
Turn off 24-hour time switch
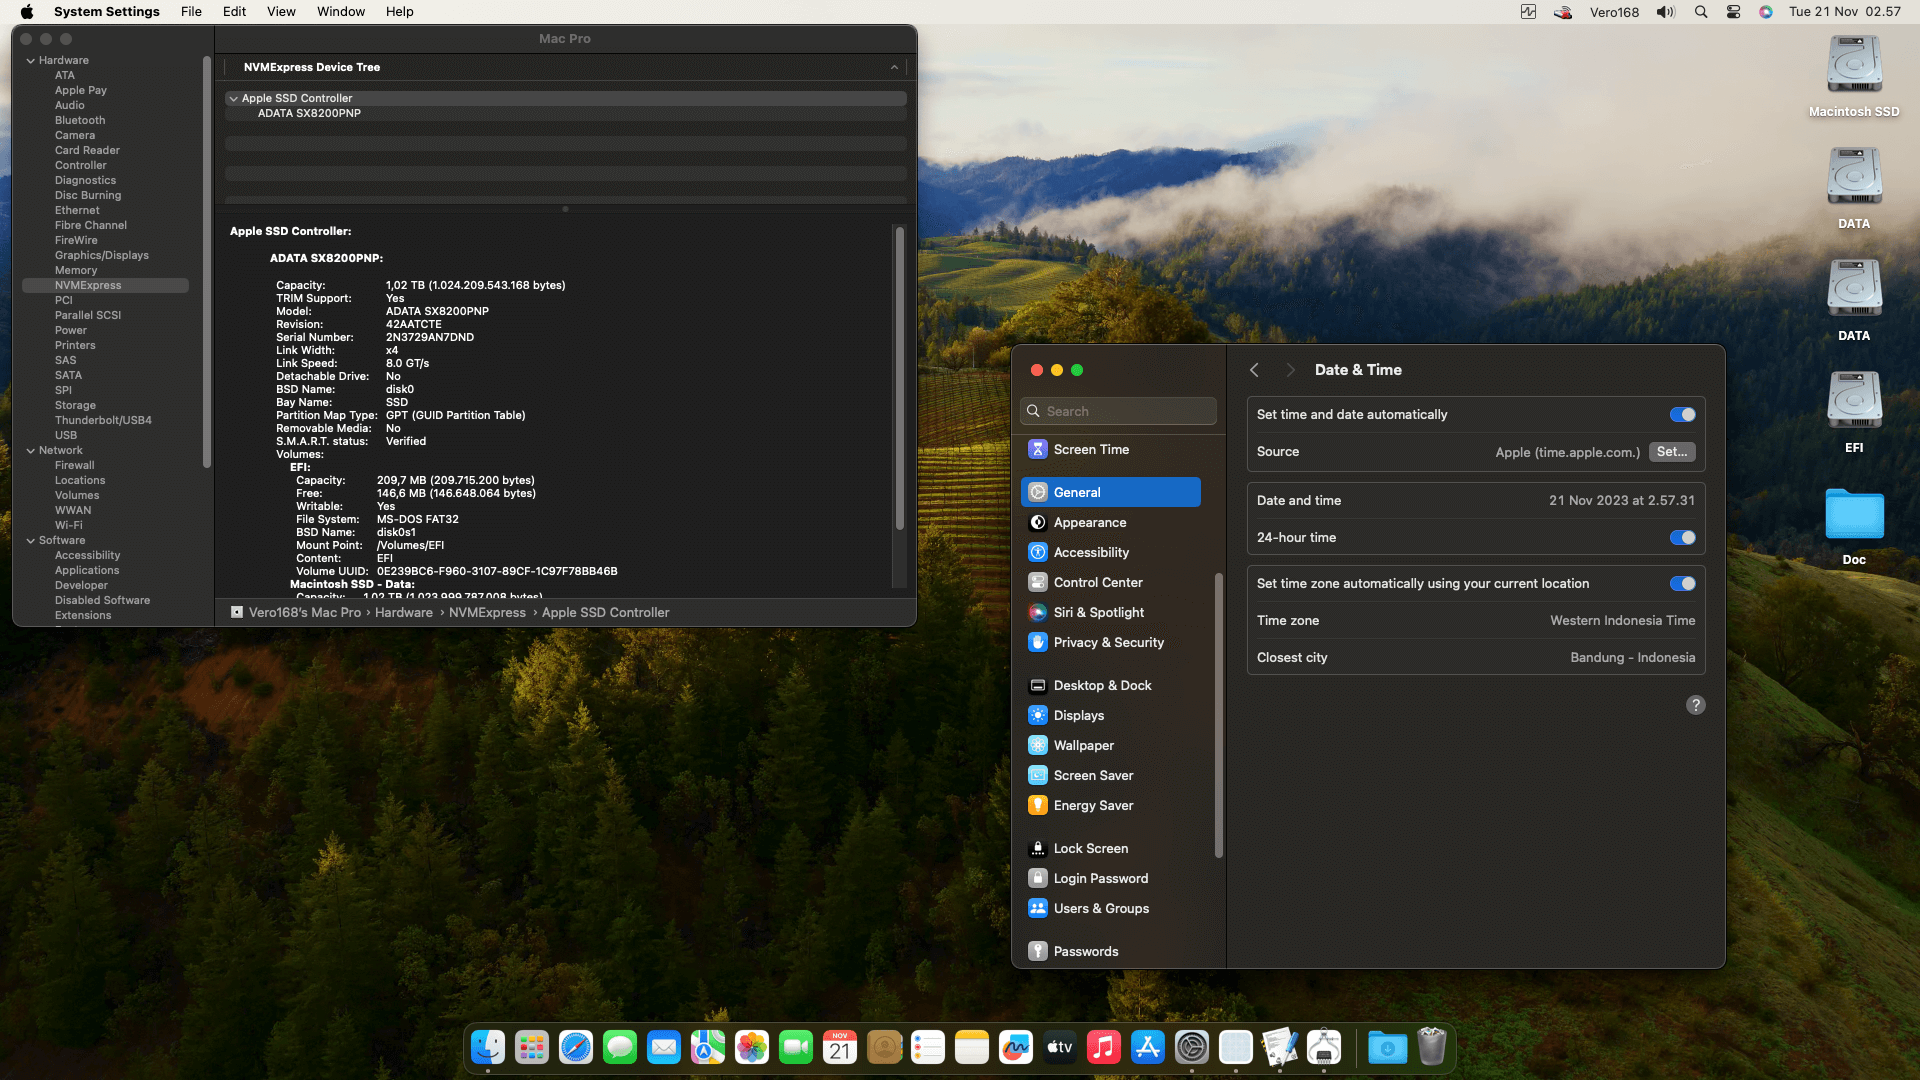click(1682, 537)
